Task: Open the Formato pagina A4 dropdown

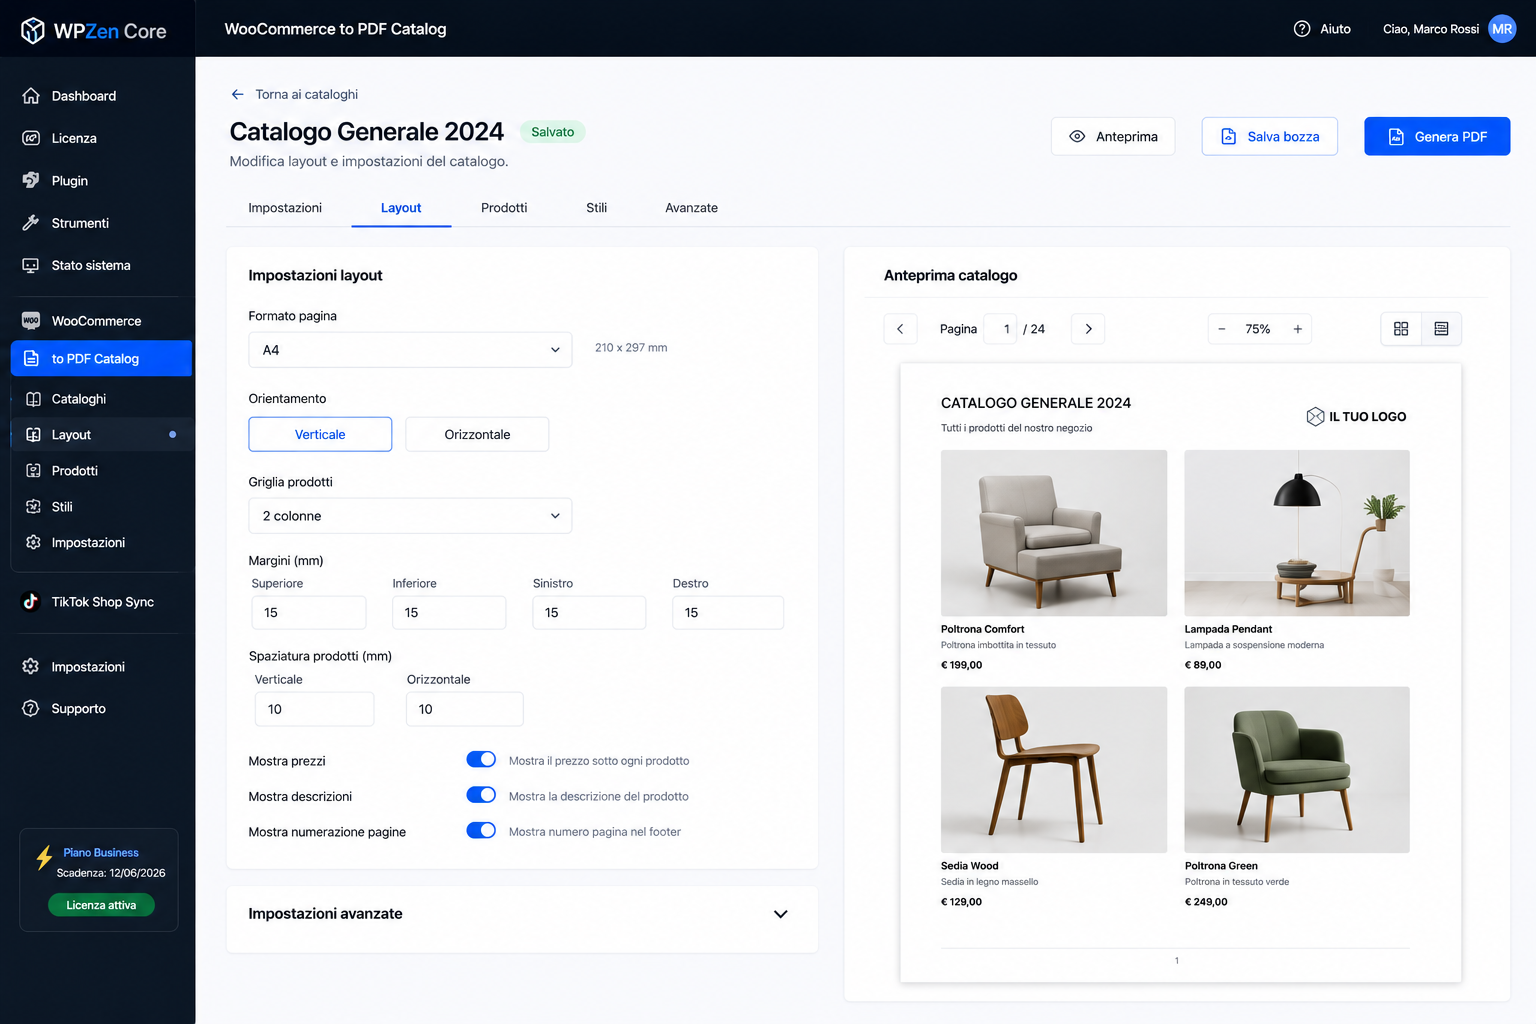Action: pos(410,350)
